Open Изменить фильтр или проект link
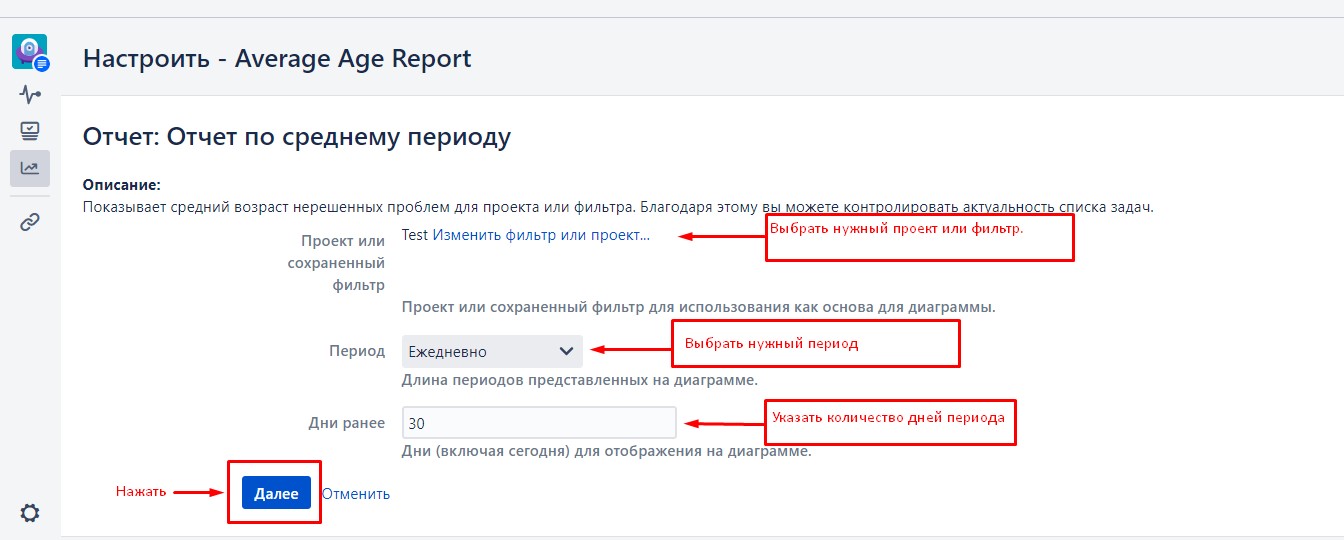This screenshot has height=540, width=1344. tap(541, 235)
